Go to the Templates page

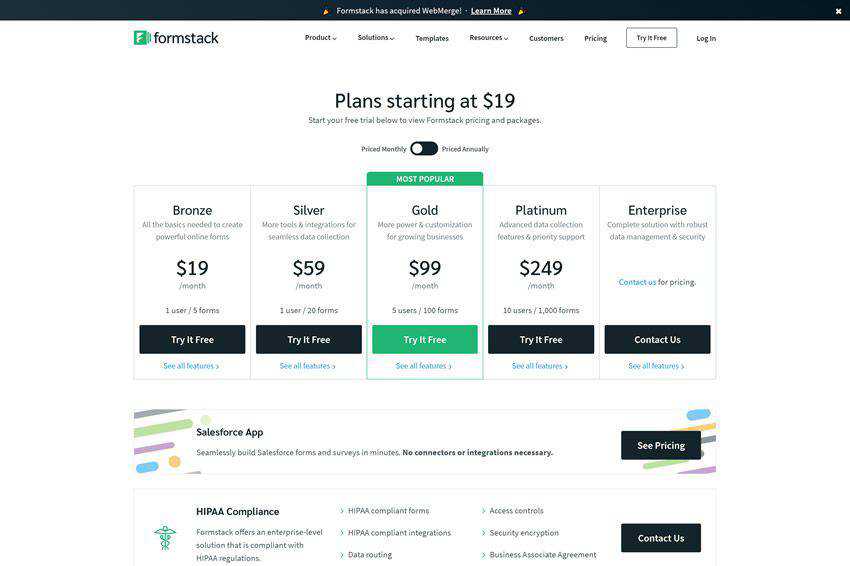[x=432, y=38]
